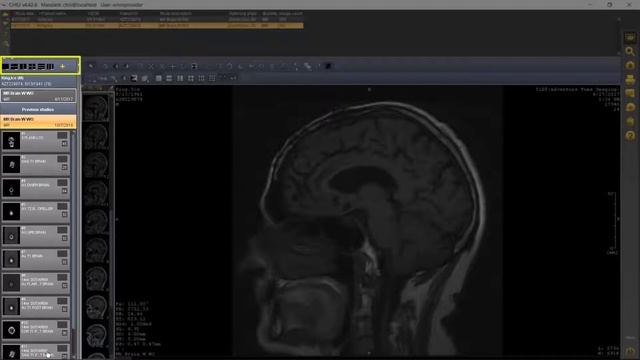
Task: Click the yellow plus to add a layout
Action: [62, 66]
